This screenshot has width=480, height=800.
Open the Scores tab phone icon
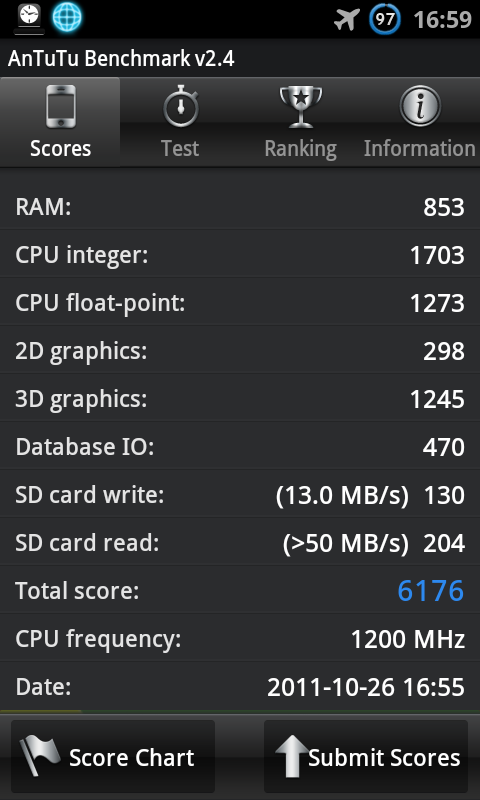tap(61, 107)
